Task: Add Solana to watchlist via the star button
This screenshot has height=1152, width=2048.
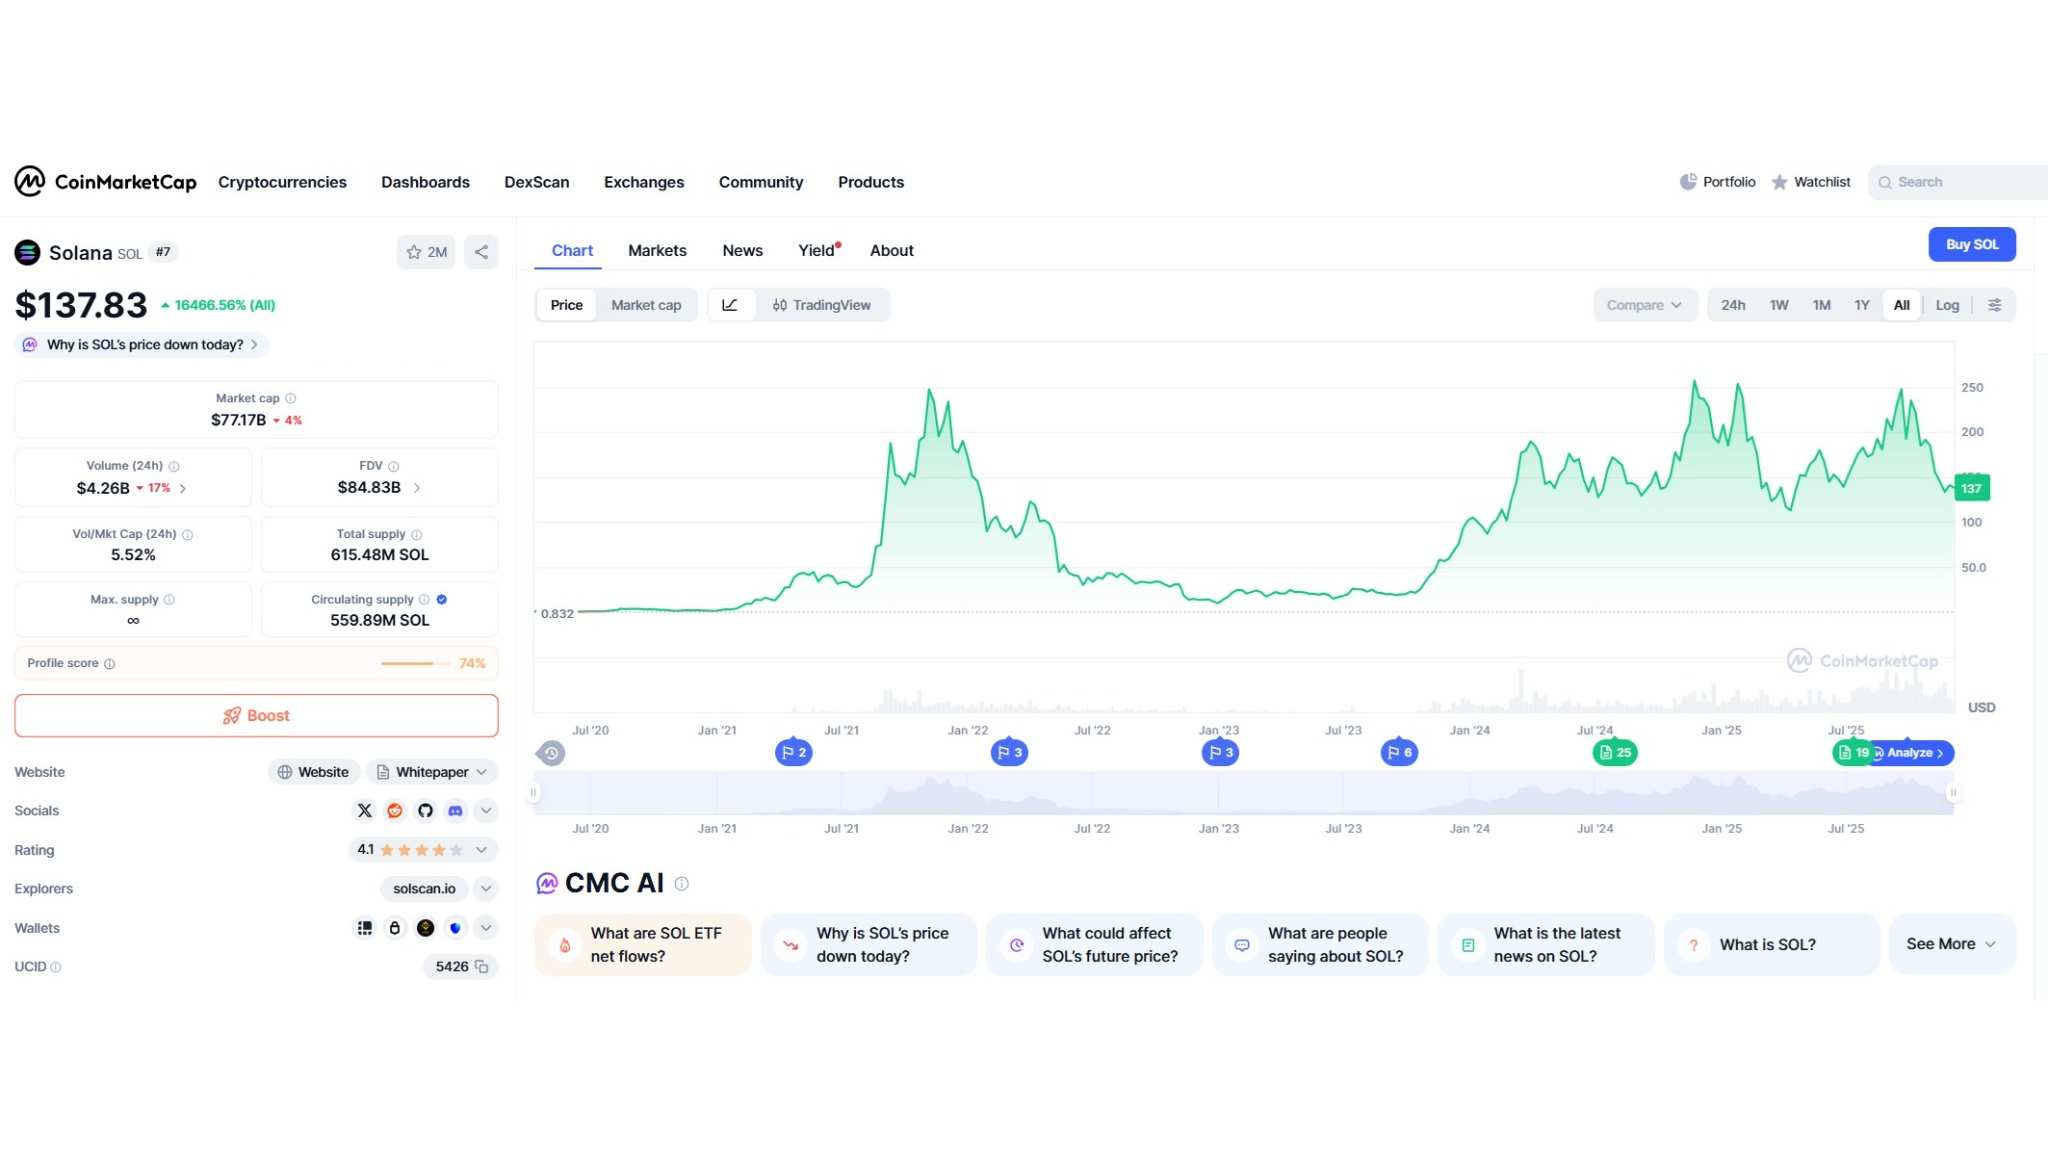Action: point(426,252)
